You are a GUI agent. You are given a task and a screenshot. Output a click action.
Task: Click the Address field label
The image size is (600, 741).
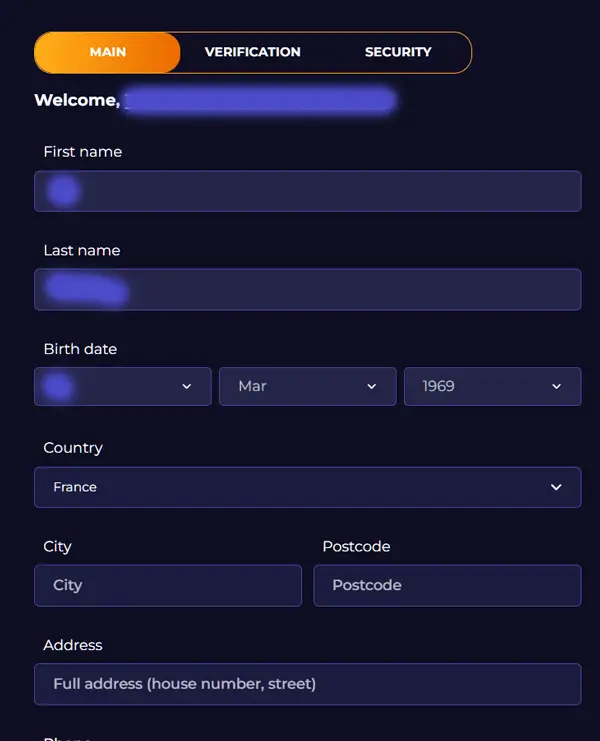tap(73, 645)
